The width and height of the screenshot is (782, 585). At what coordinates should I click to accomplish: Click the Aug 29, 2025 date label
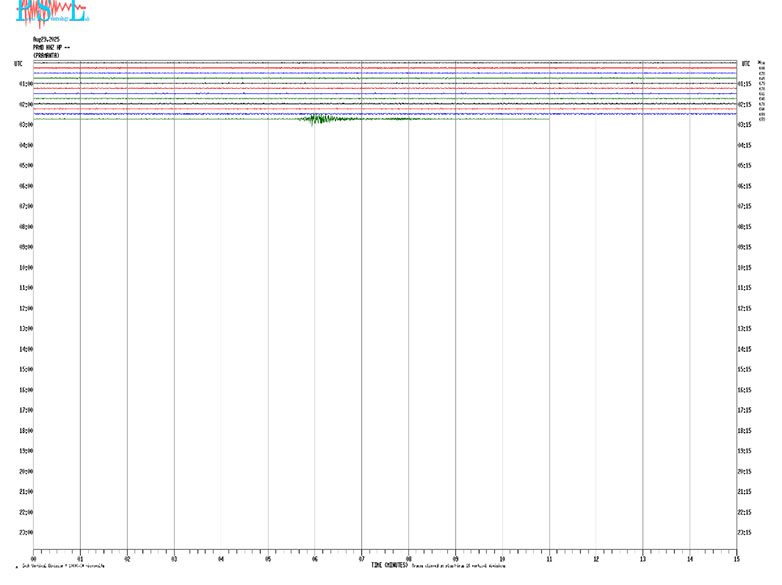[x=47, y=41]
